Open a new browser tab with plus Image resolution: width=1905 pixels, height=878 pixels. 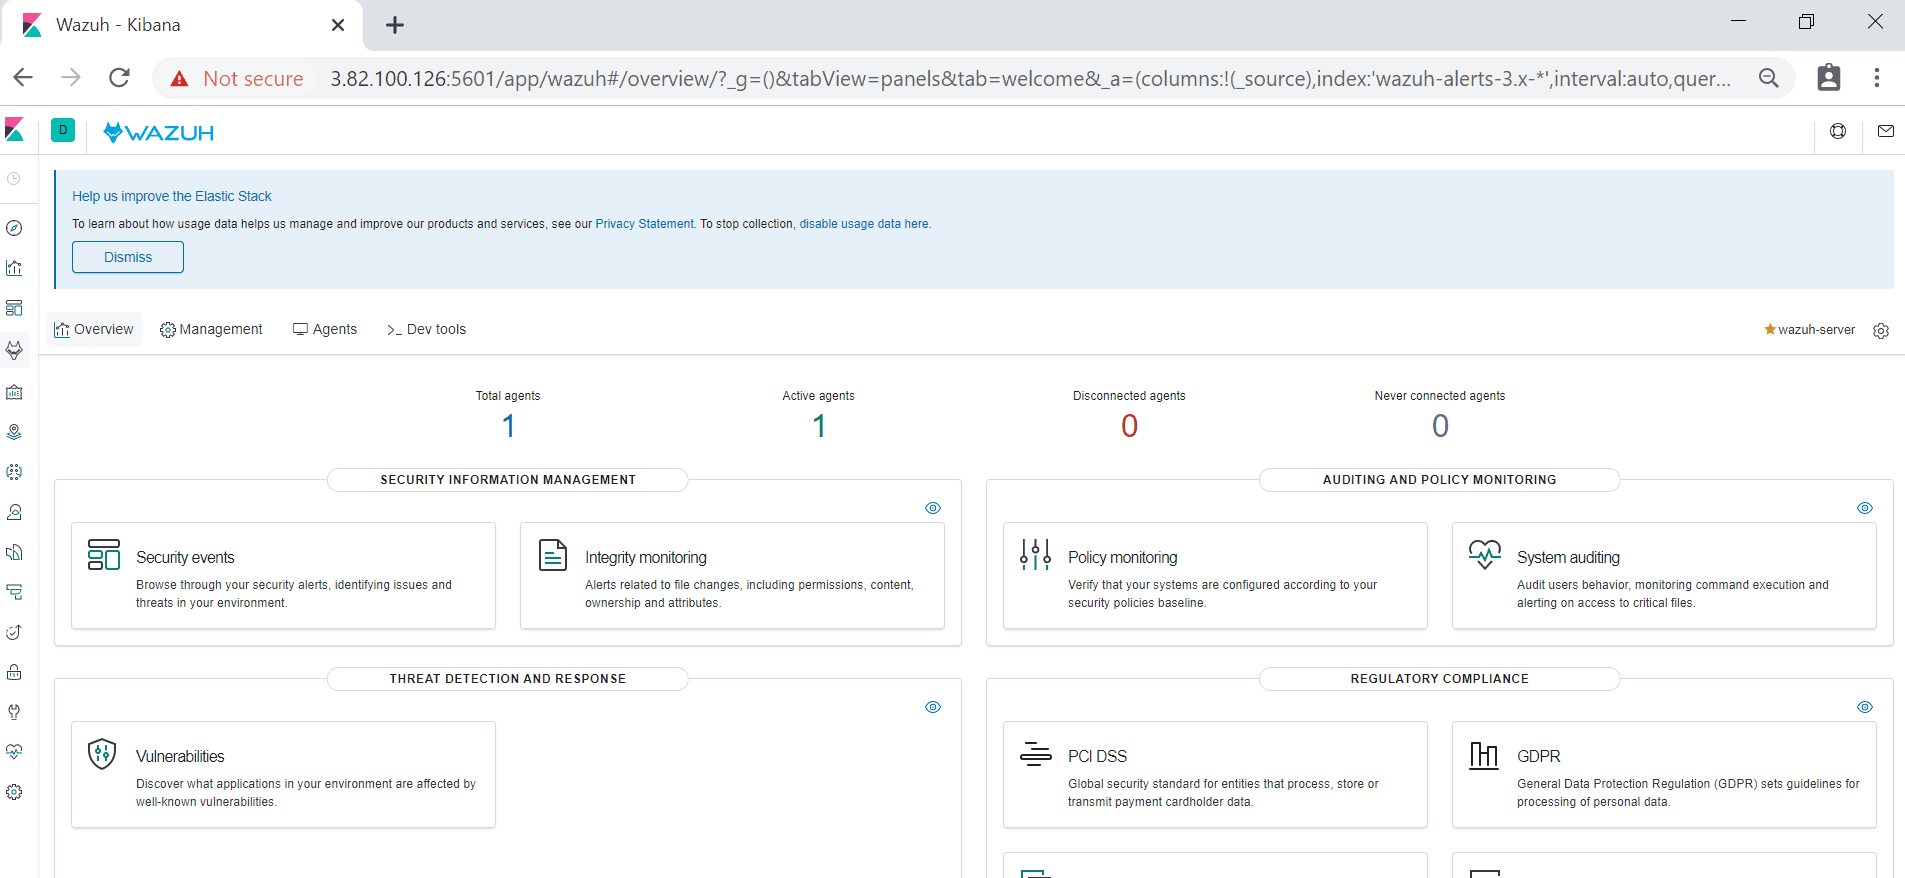[x=395, y=25]
